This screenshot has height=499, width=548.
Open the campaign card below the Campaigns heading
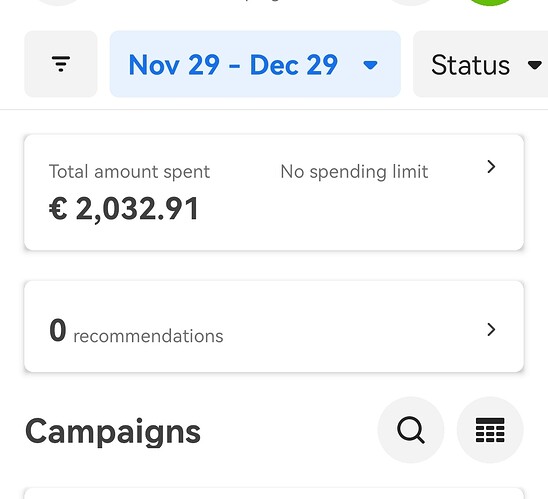pos(274,493)
